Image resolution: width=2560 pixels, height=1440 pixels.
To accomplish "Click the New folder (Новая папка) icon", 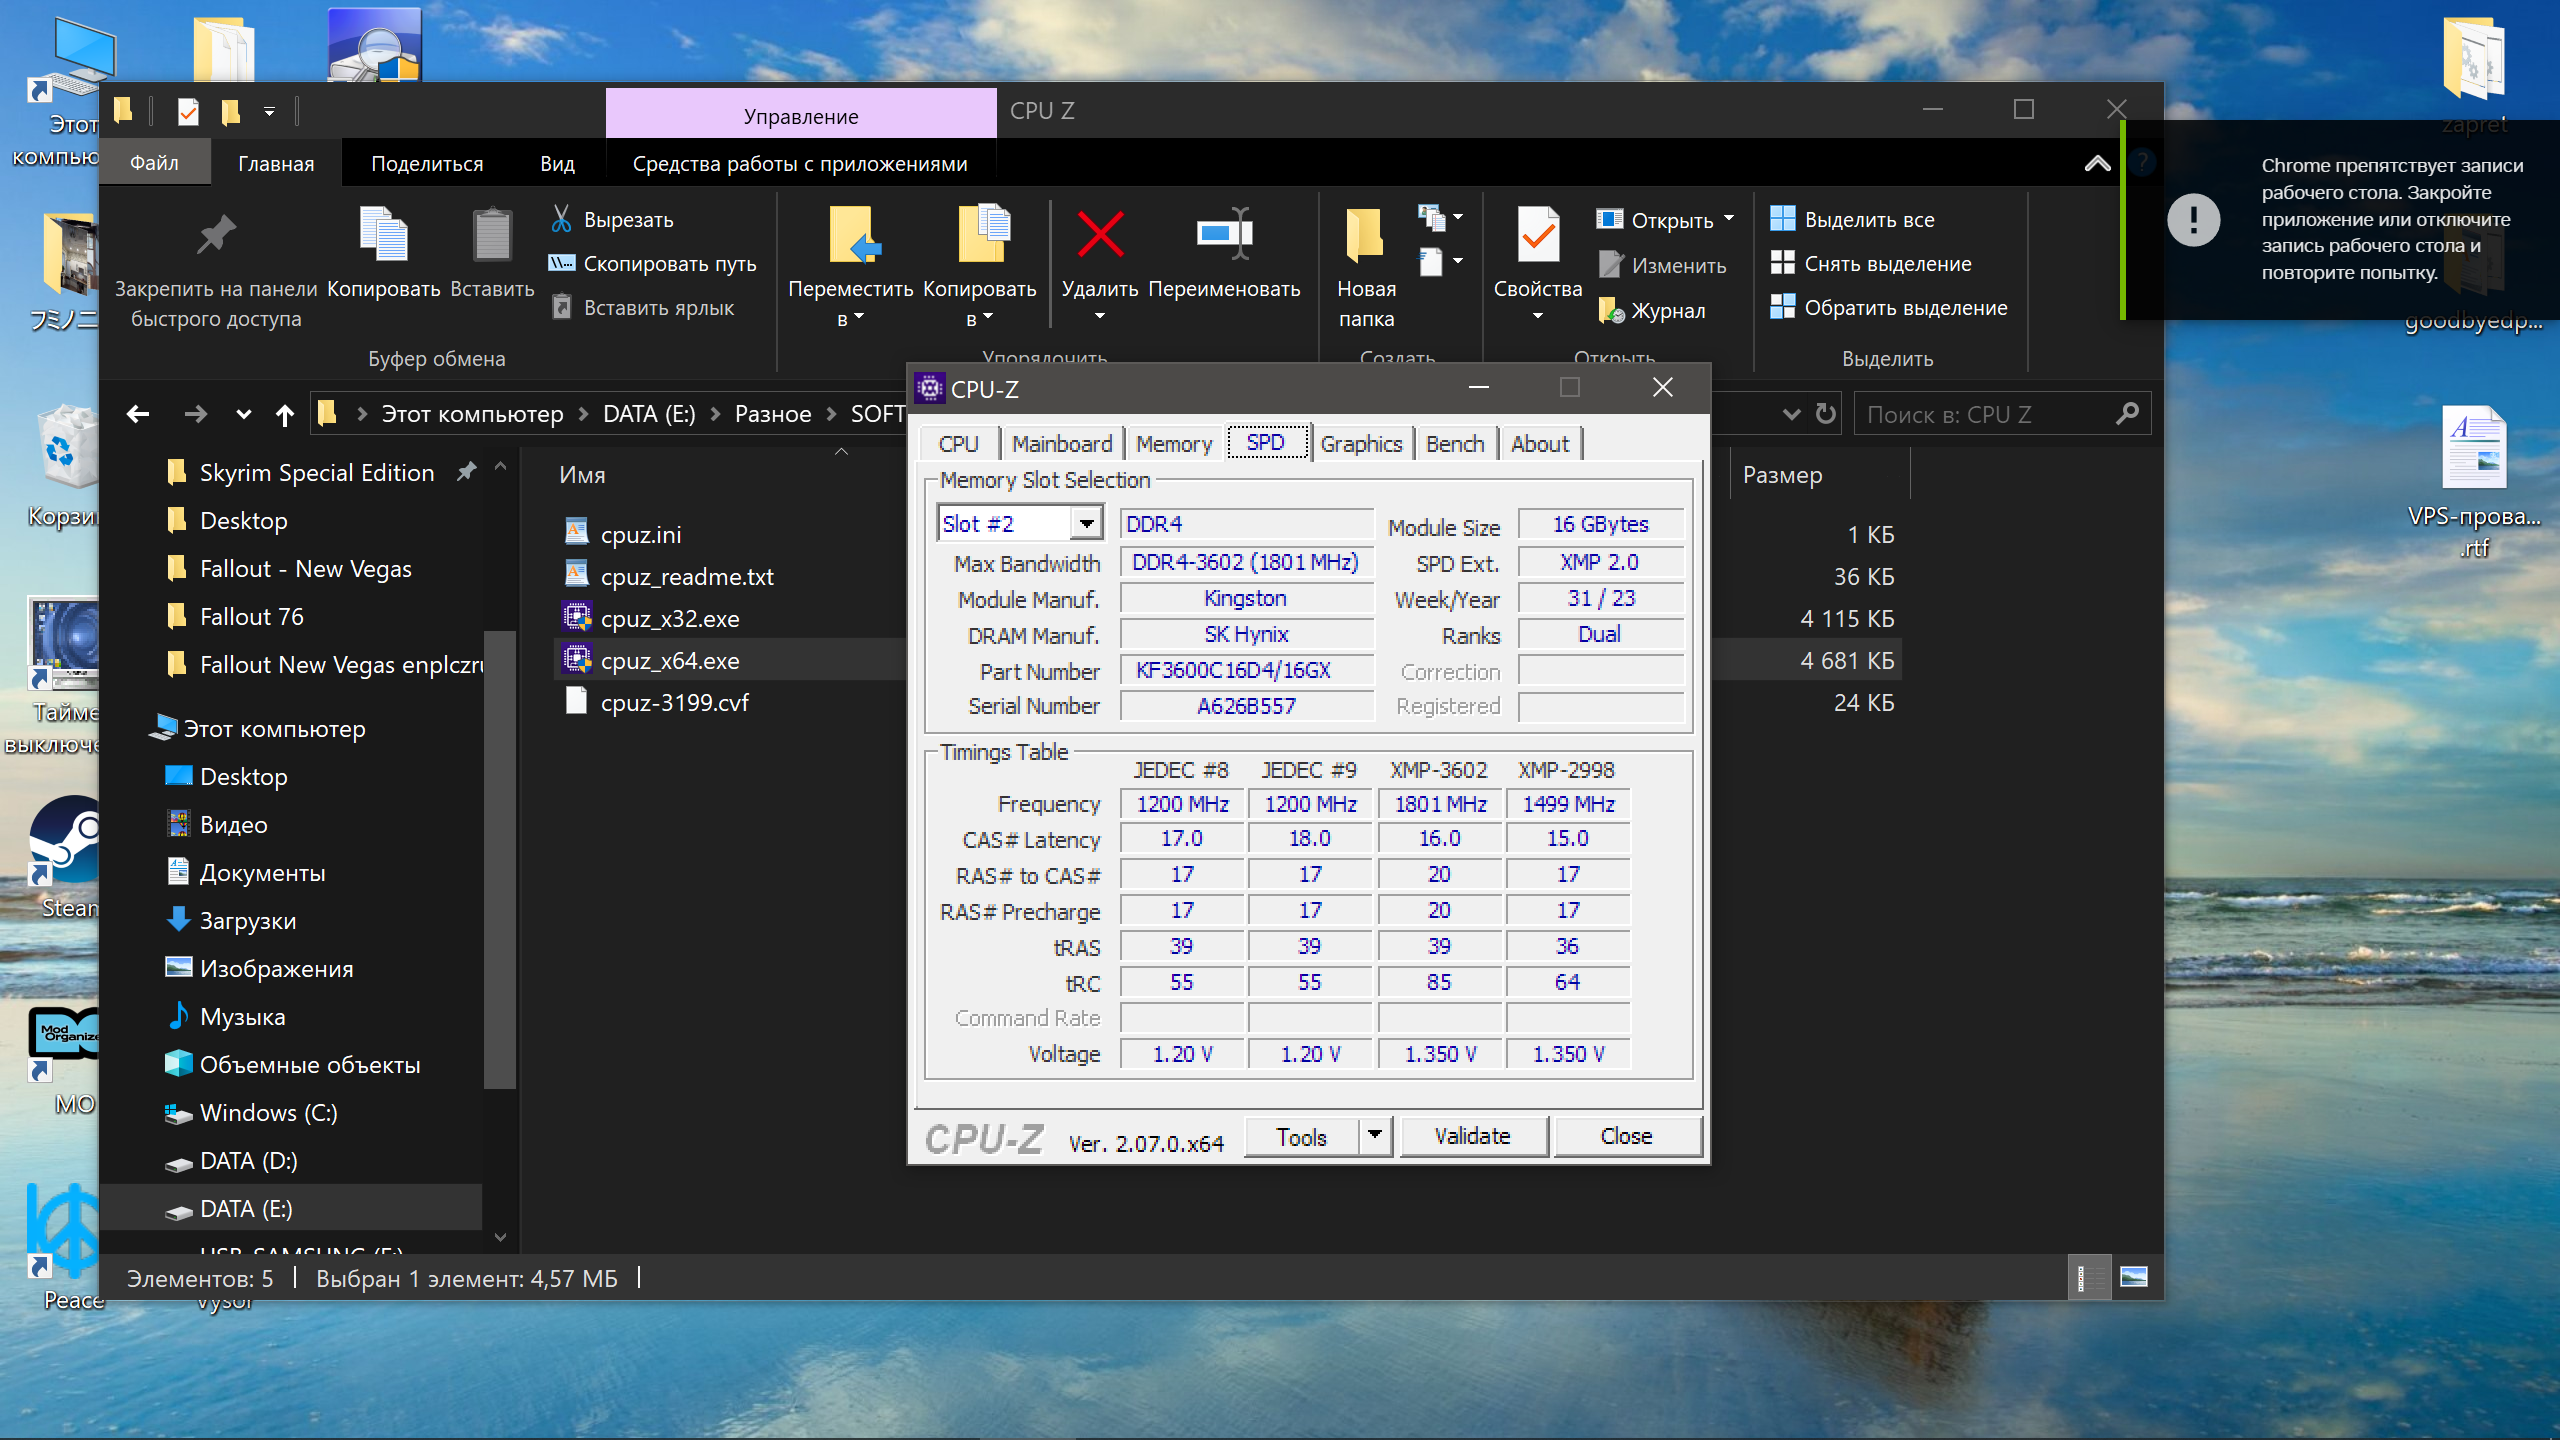I will [1365, 236].
